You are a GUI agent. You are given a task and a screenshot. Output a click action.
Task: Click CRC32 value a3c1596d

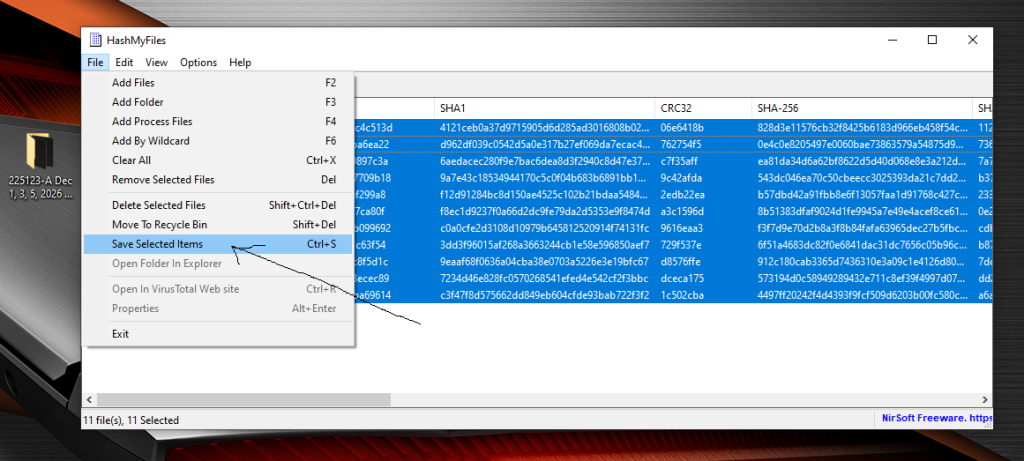coord(682,211)
